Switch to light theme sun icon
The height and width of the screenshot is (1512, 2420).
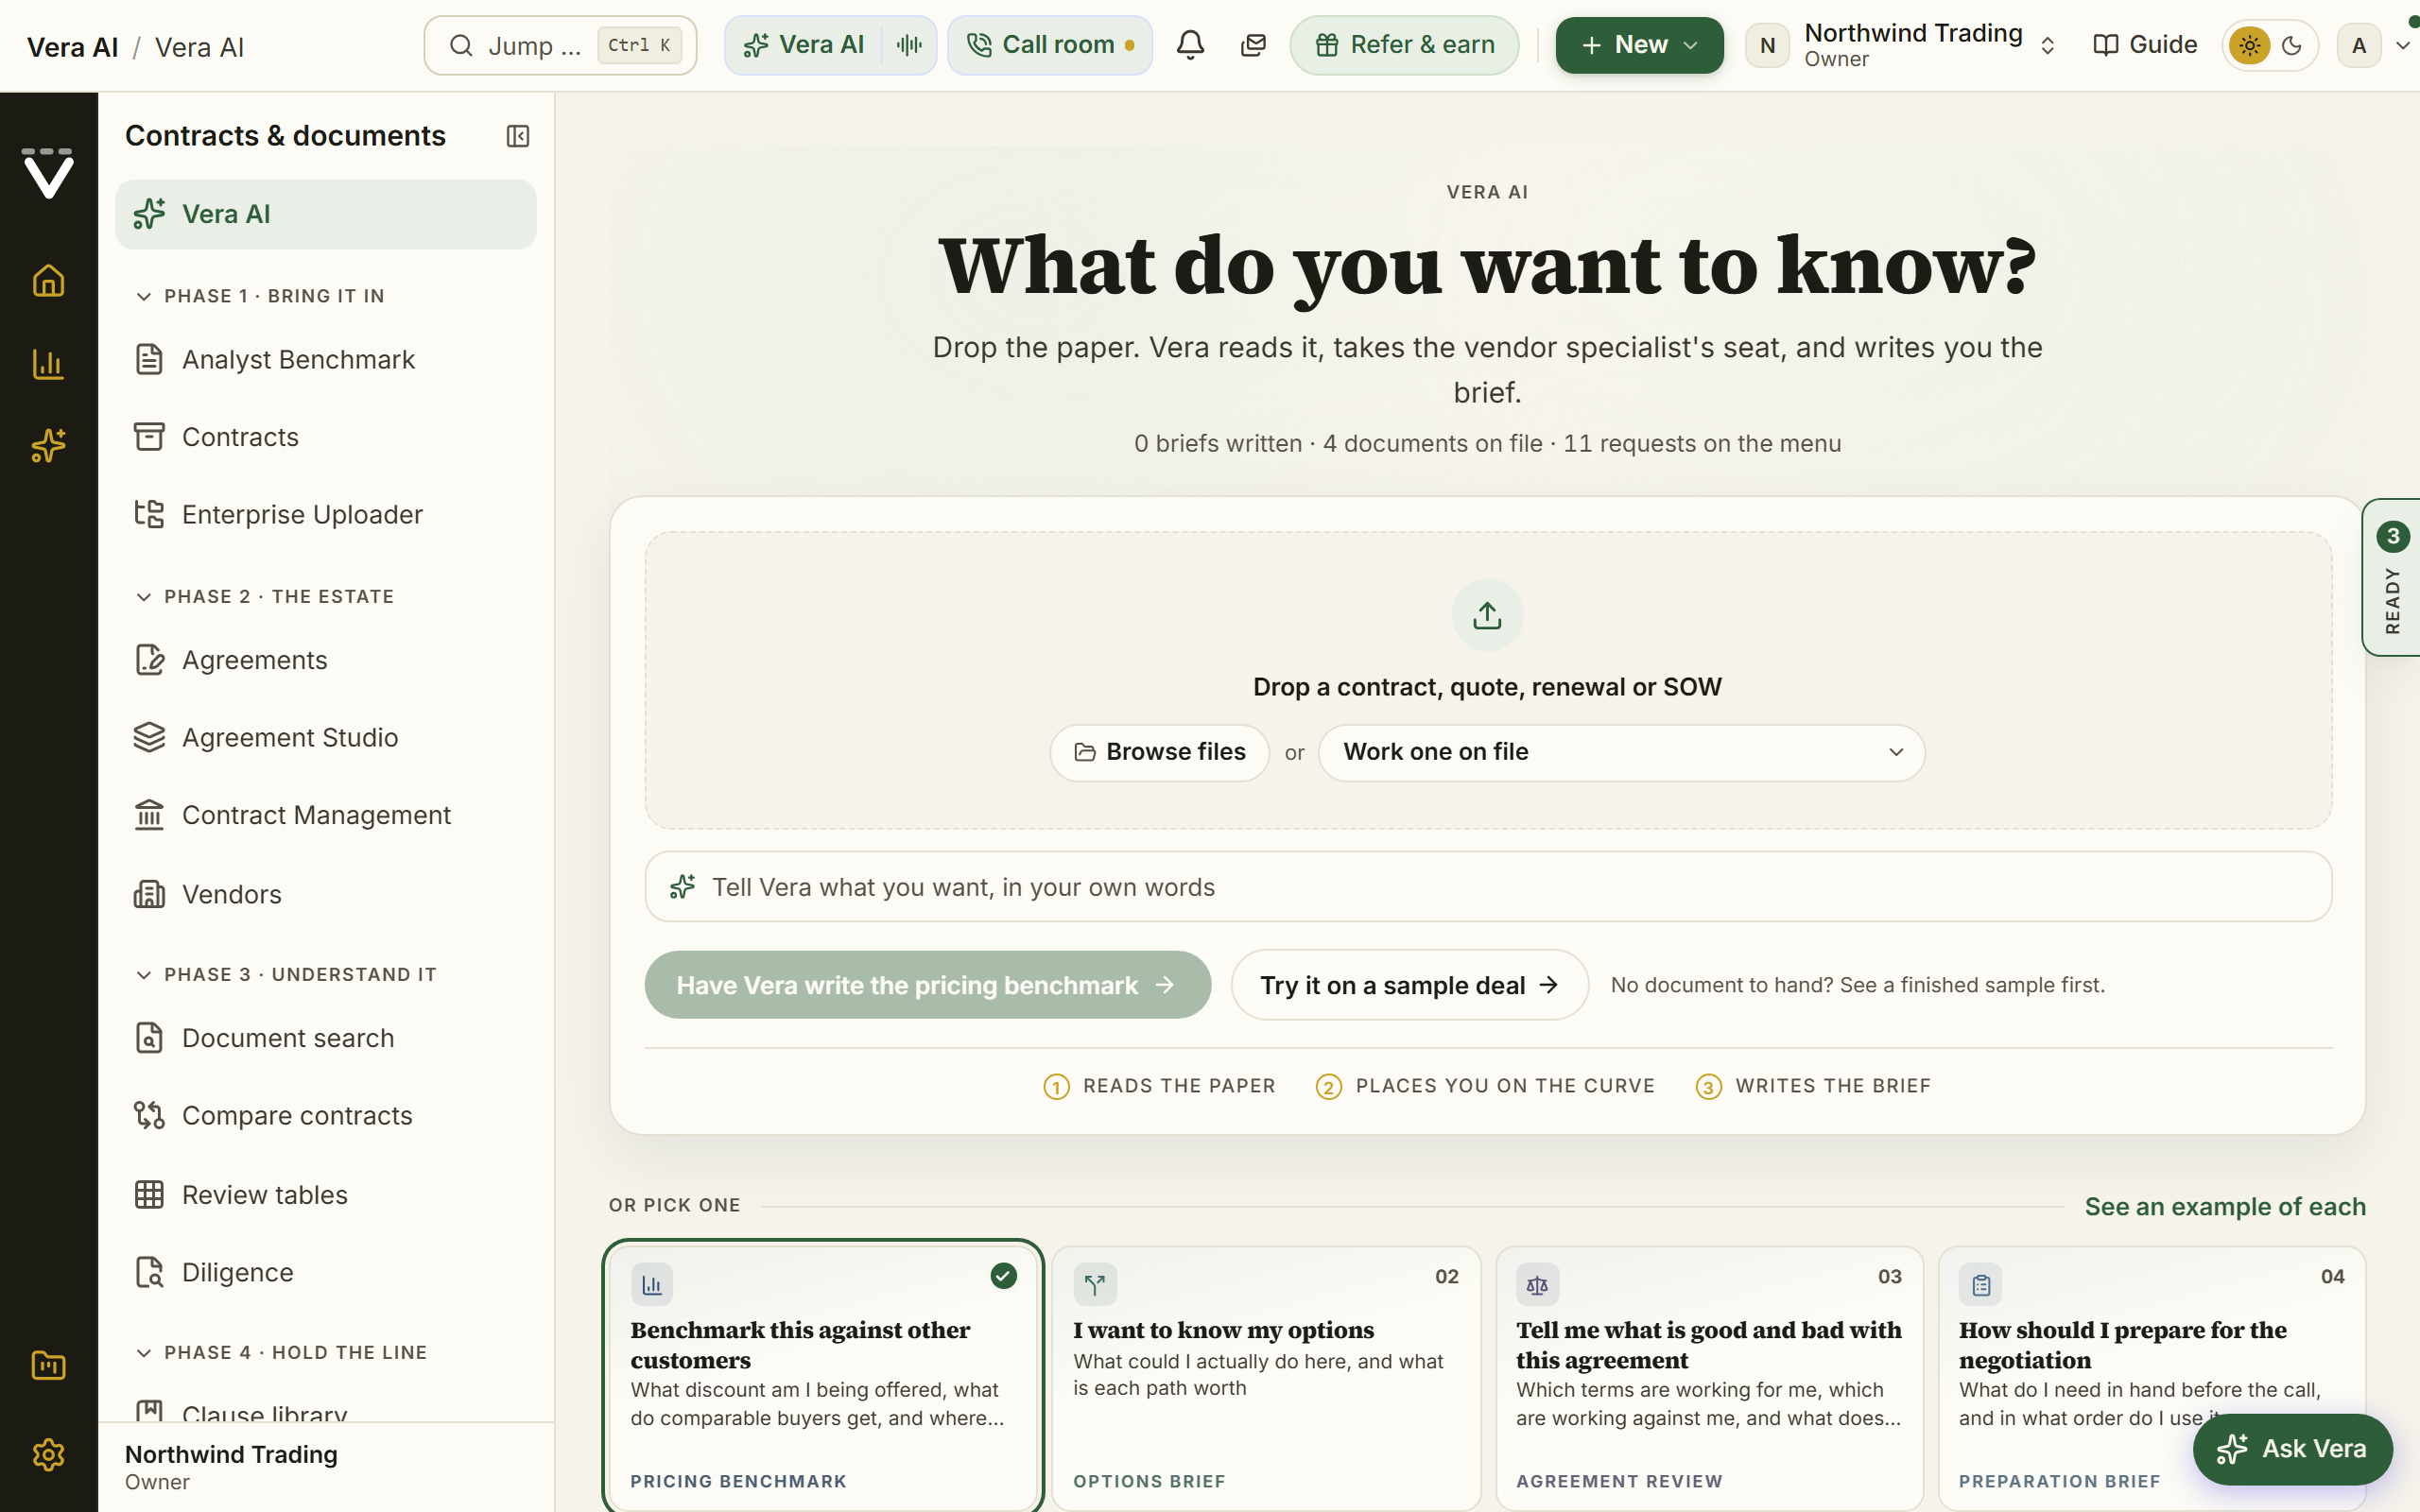coord(2250,45)
